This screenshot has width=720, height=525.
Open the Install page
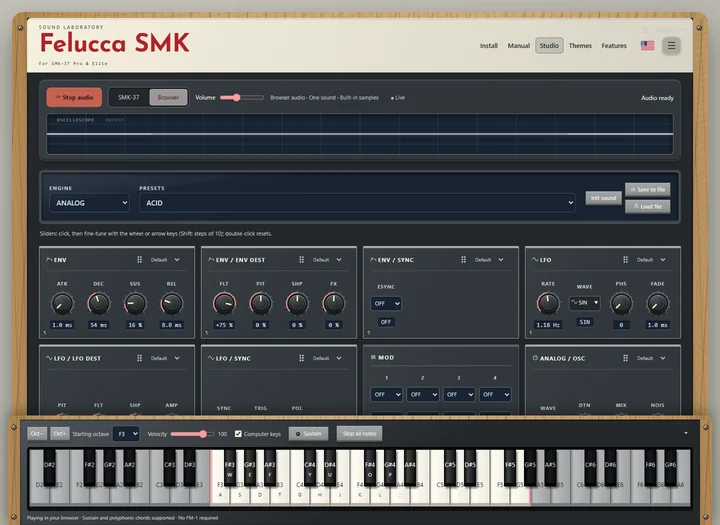(x=489, y=45)
